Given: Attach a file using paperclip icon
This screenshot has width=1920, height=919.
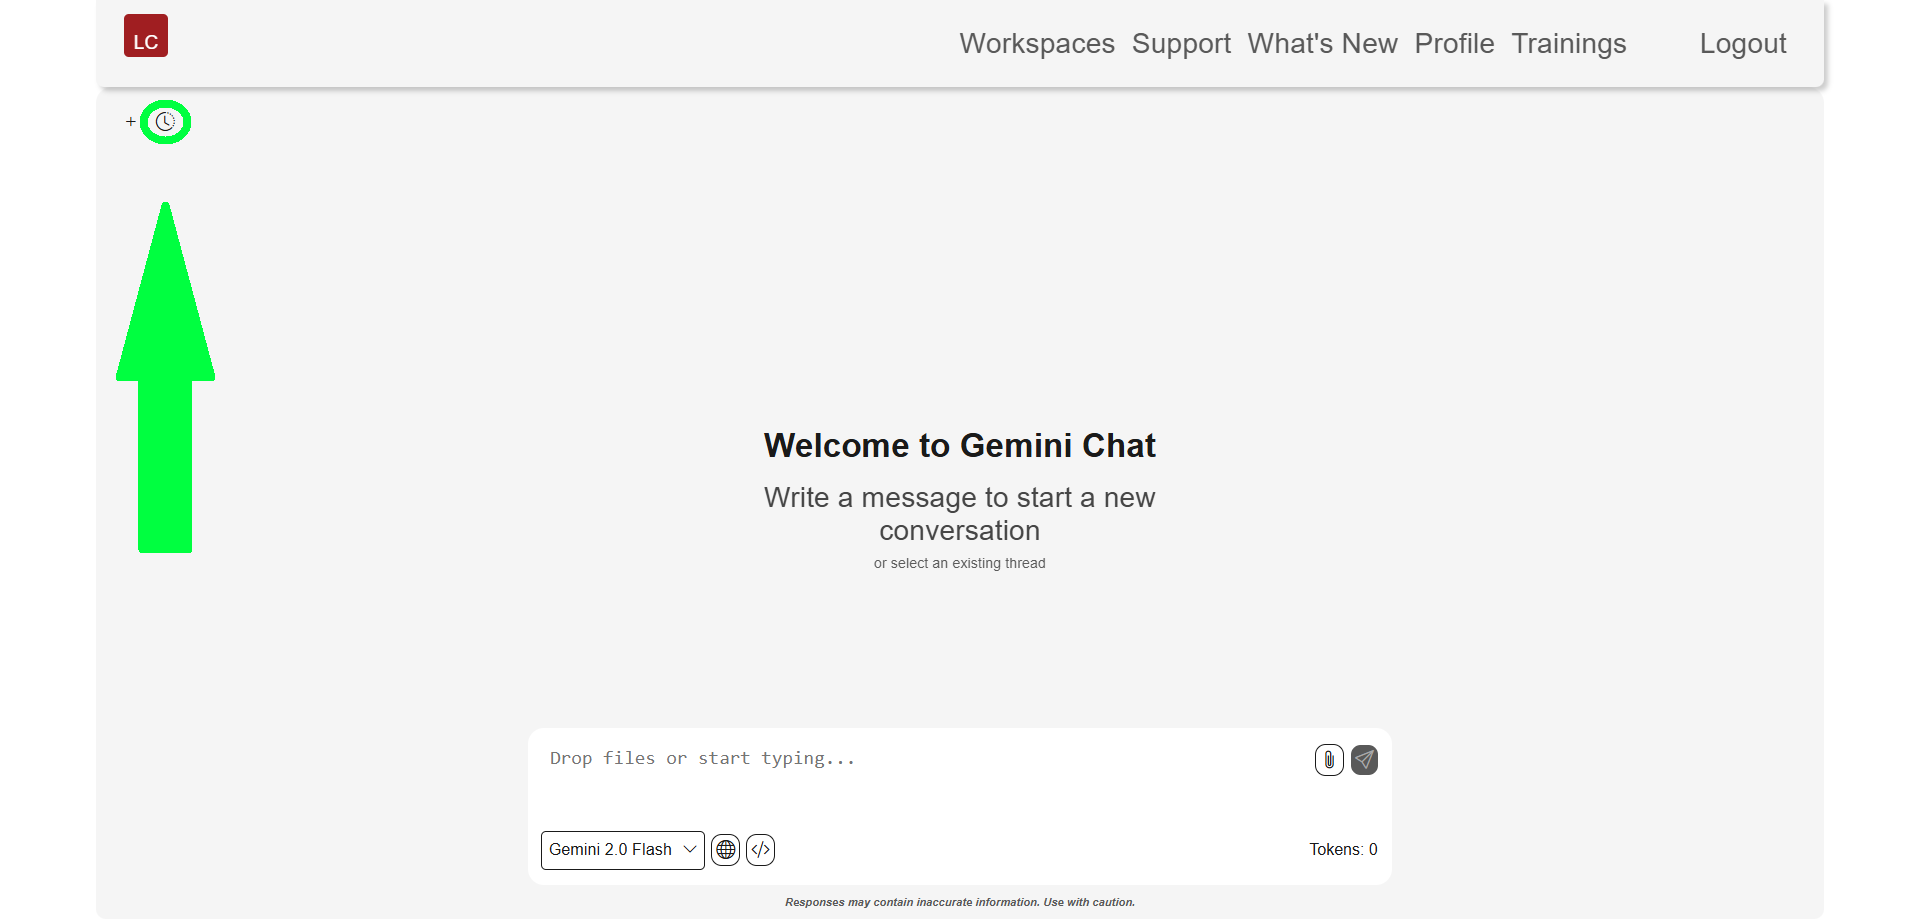Looking at the screenshot, I should click(1329, 760).
